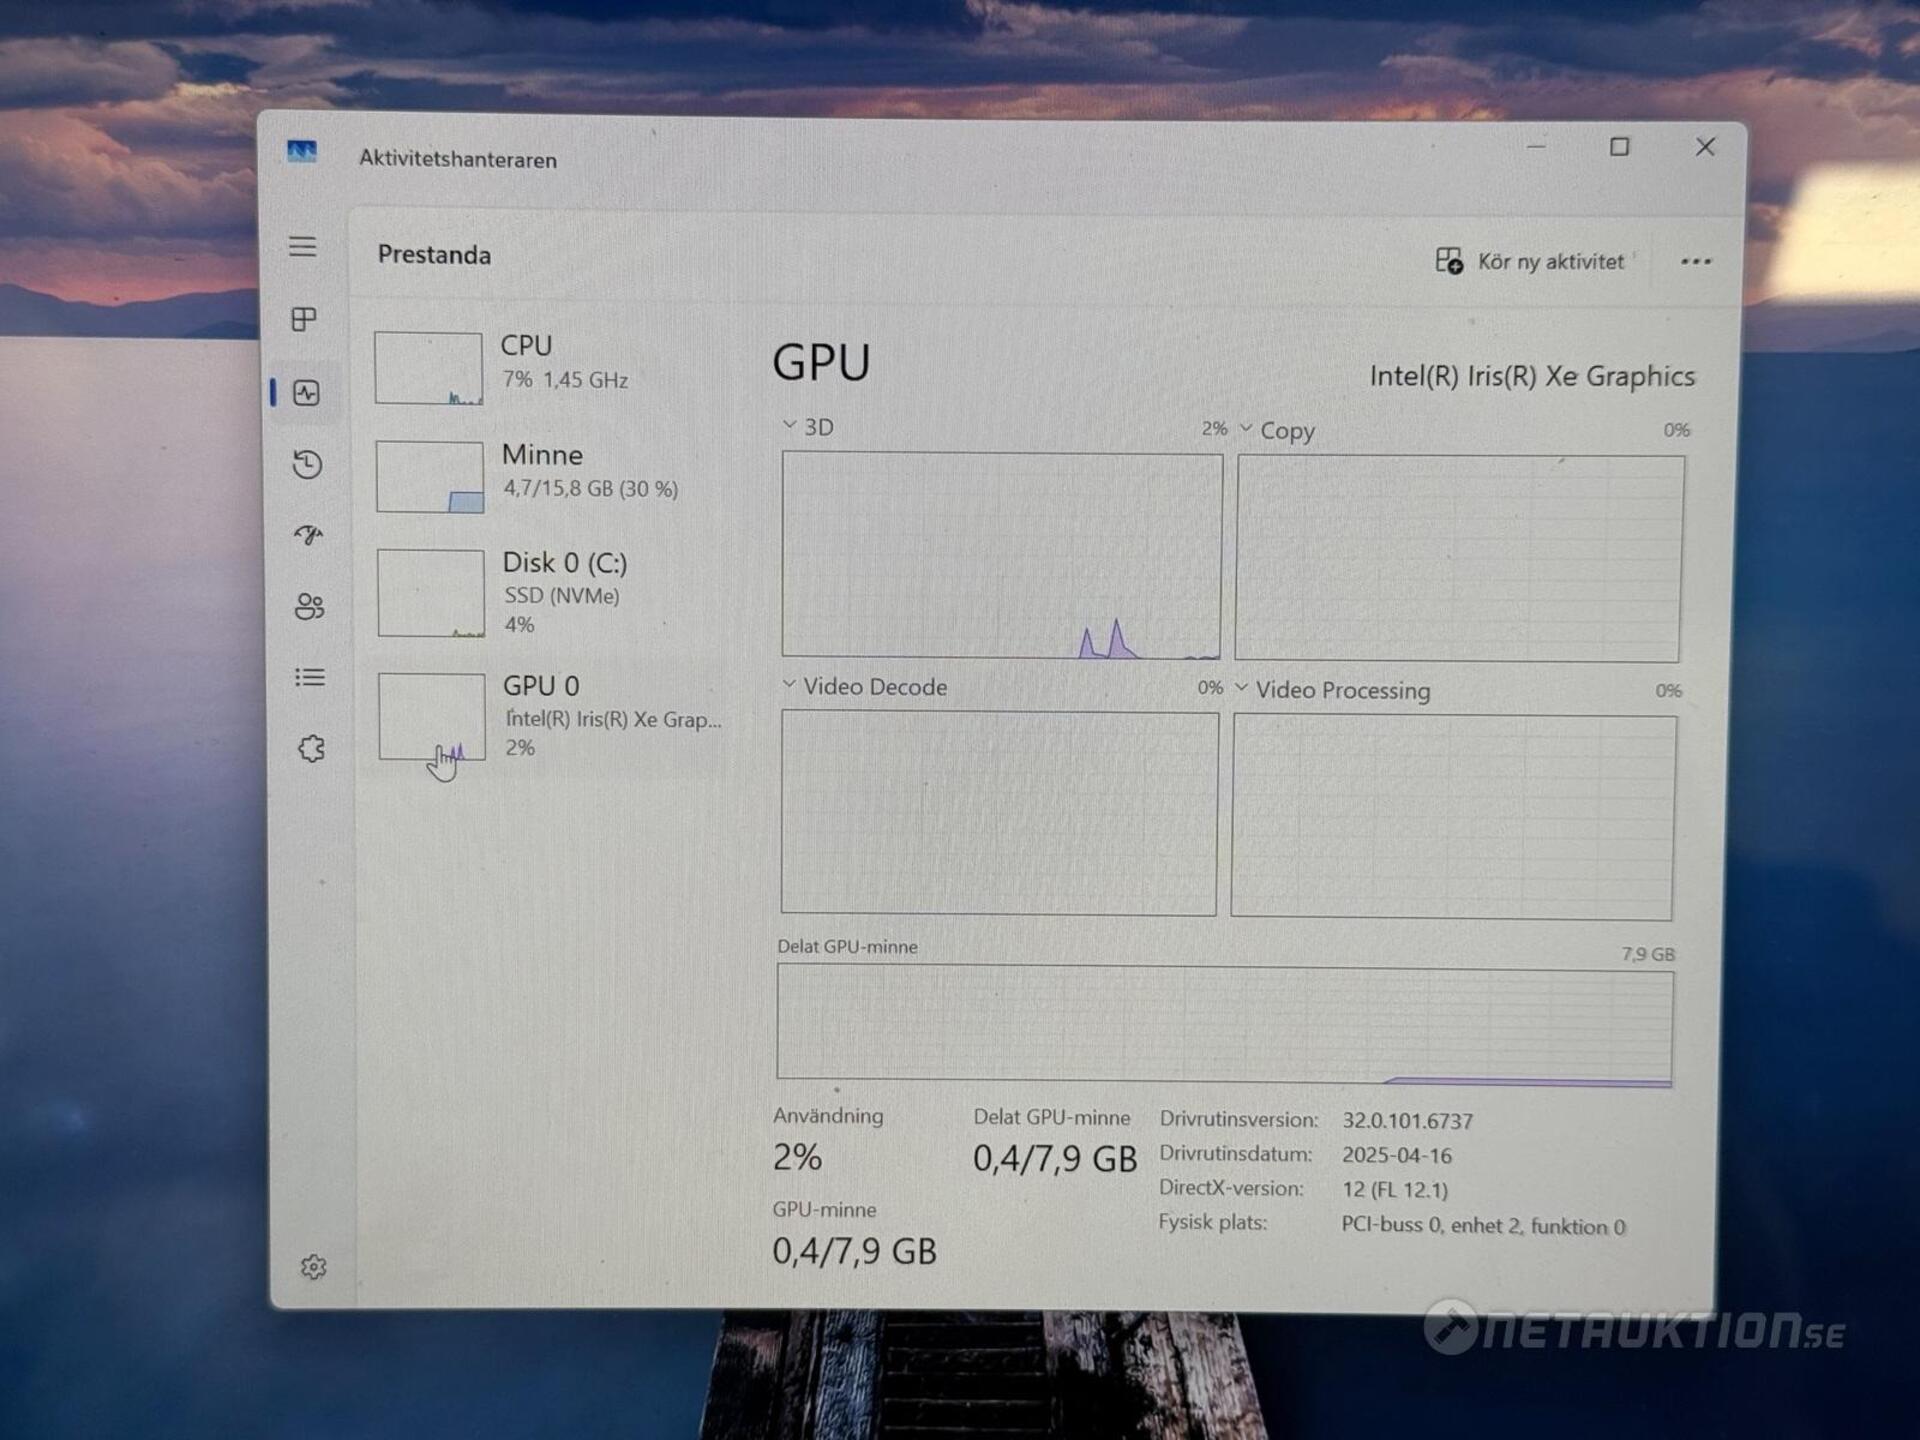Open the Details list icon
Screen dimensions: 1920x1440
click(310, 678)
